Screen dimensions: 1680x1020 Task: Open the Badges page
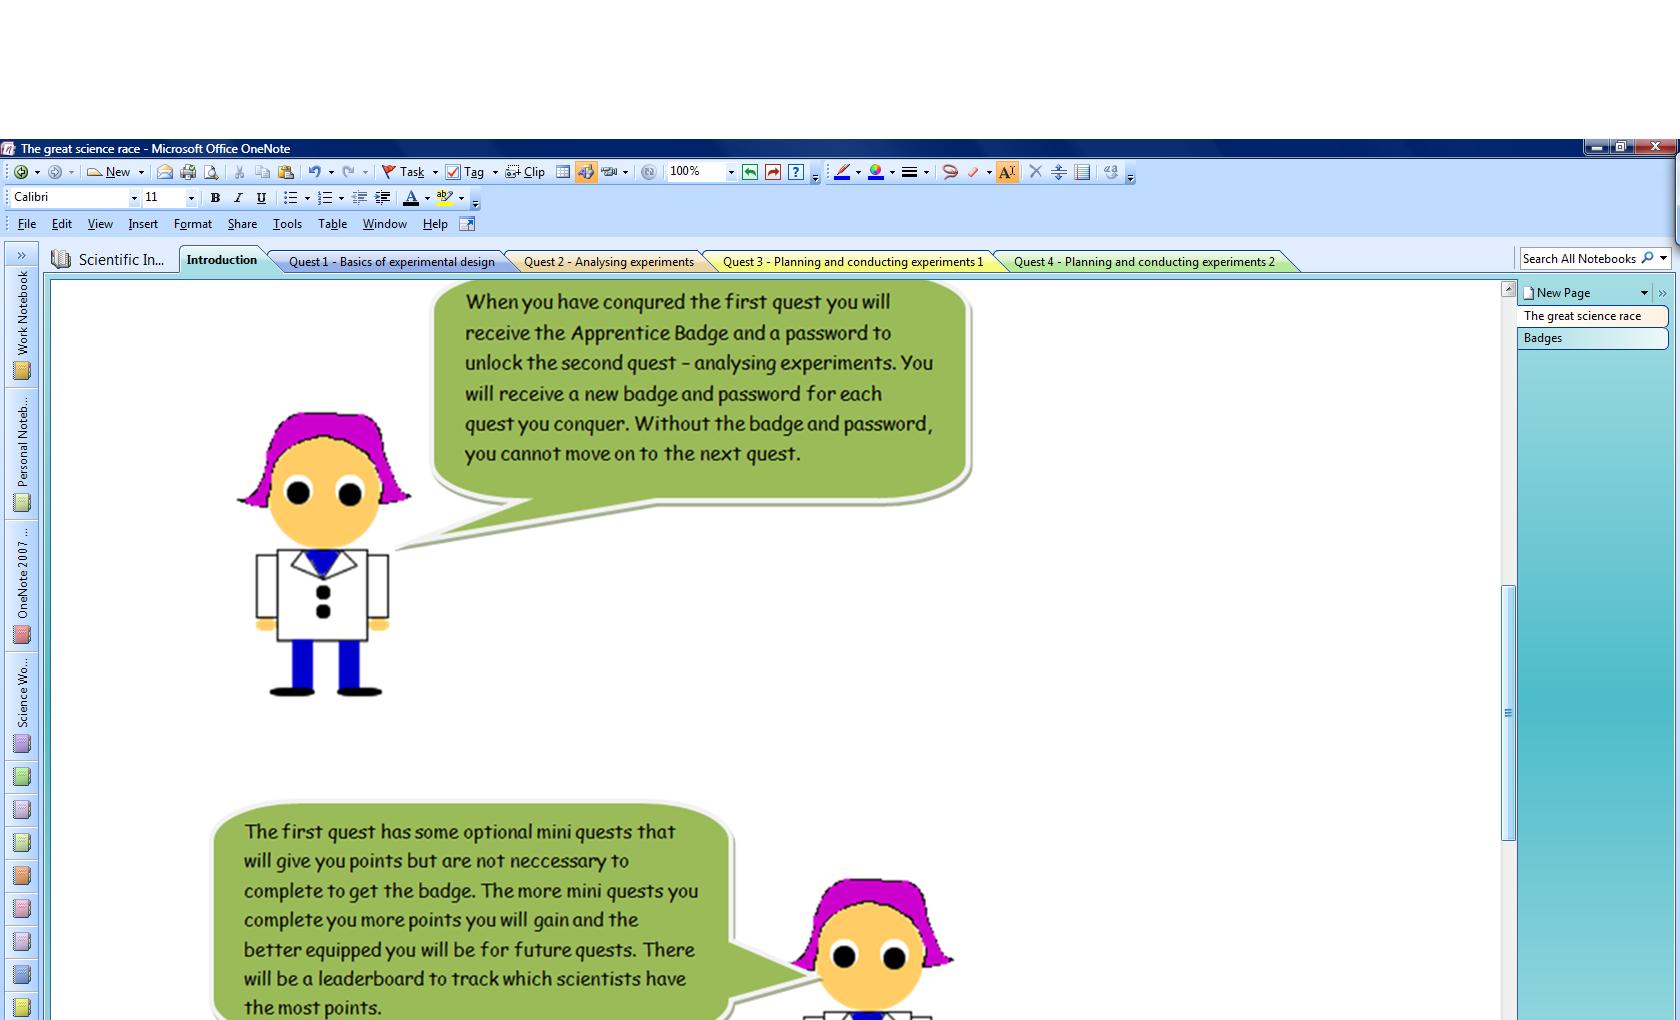point(1590,338)
